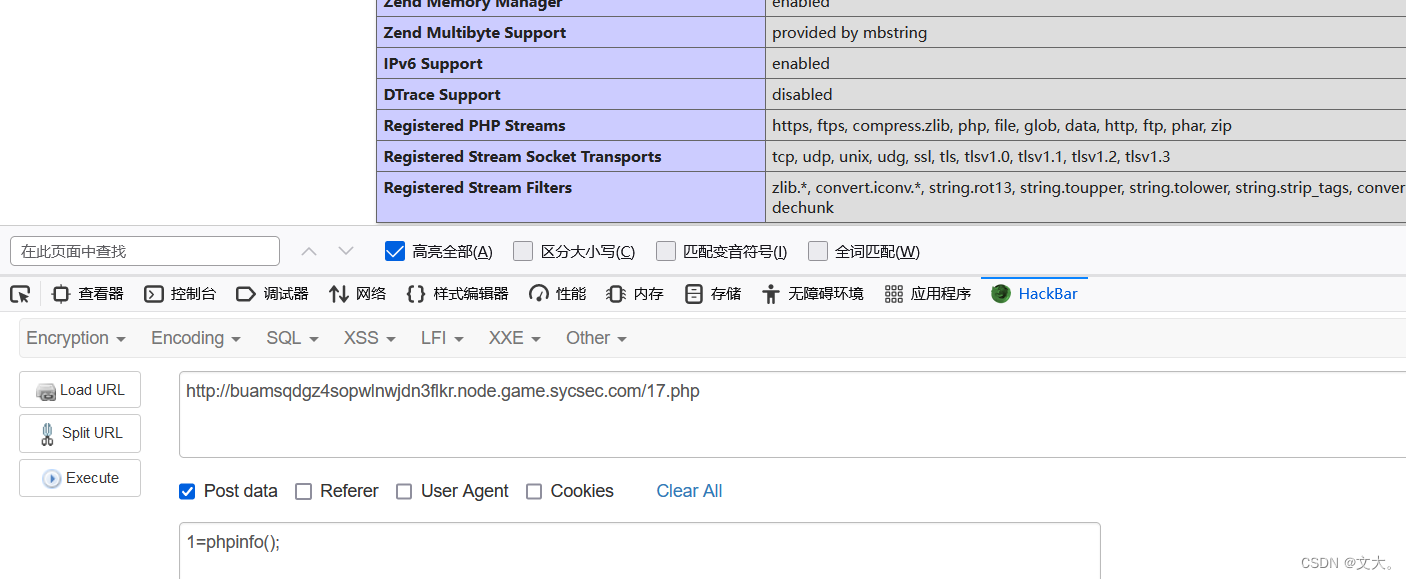1406x579 pixels.
Task: Open the 控制台 (Console) panel
Action: (180, 293)
